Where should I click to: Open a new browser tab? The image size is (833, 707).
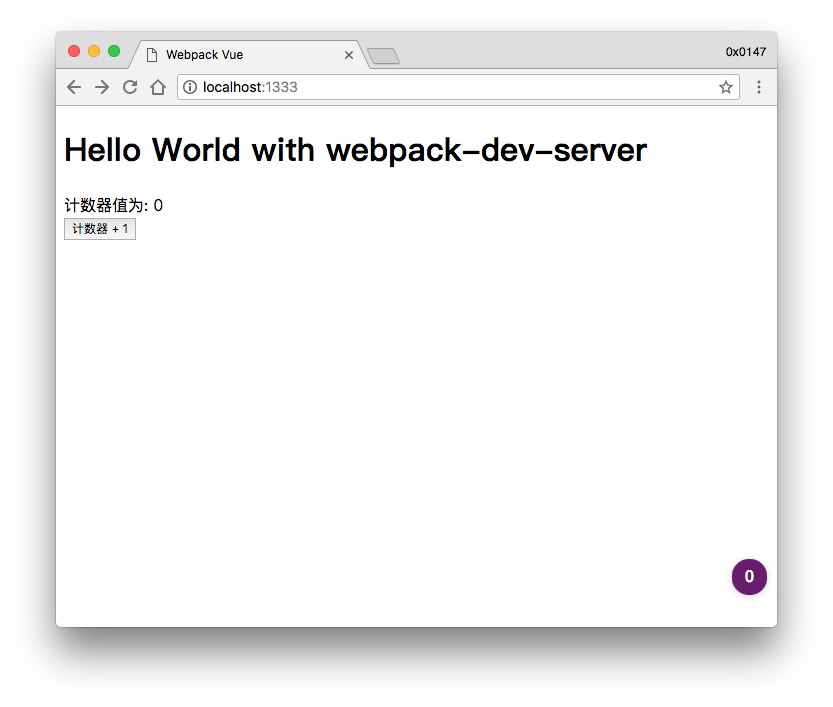tap(383, 56)
